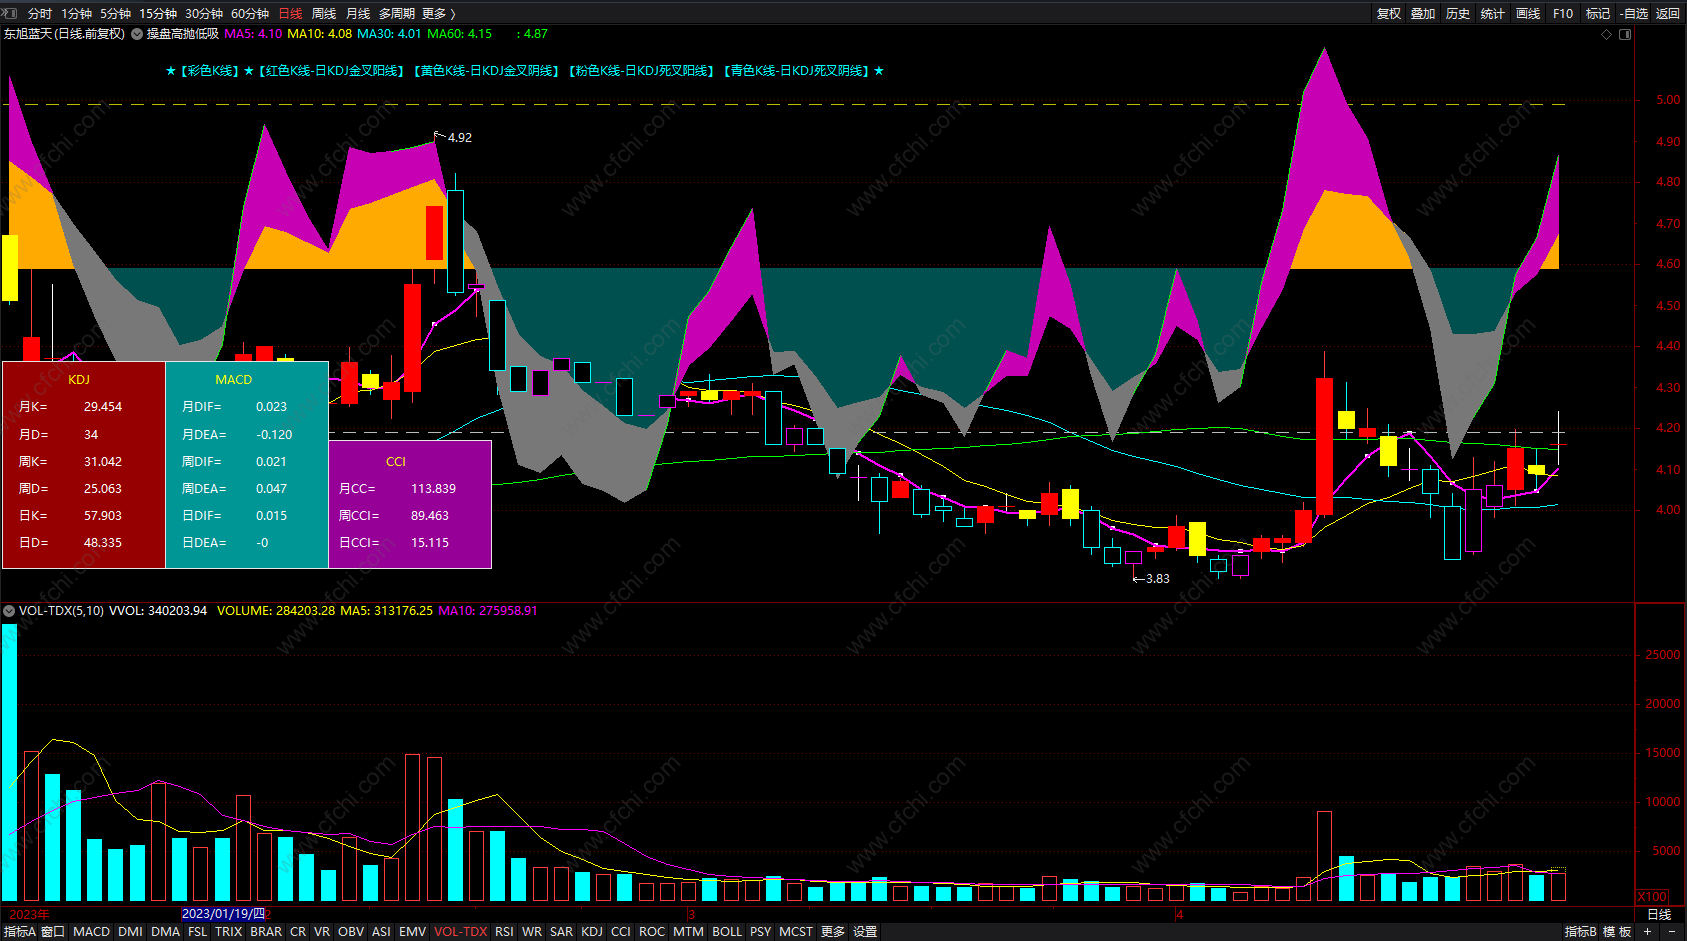1687x941 pixels.
Task: Select the 15分钟 period tab
Action: point(158,14)
